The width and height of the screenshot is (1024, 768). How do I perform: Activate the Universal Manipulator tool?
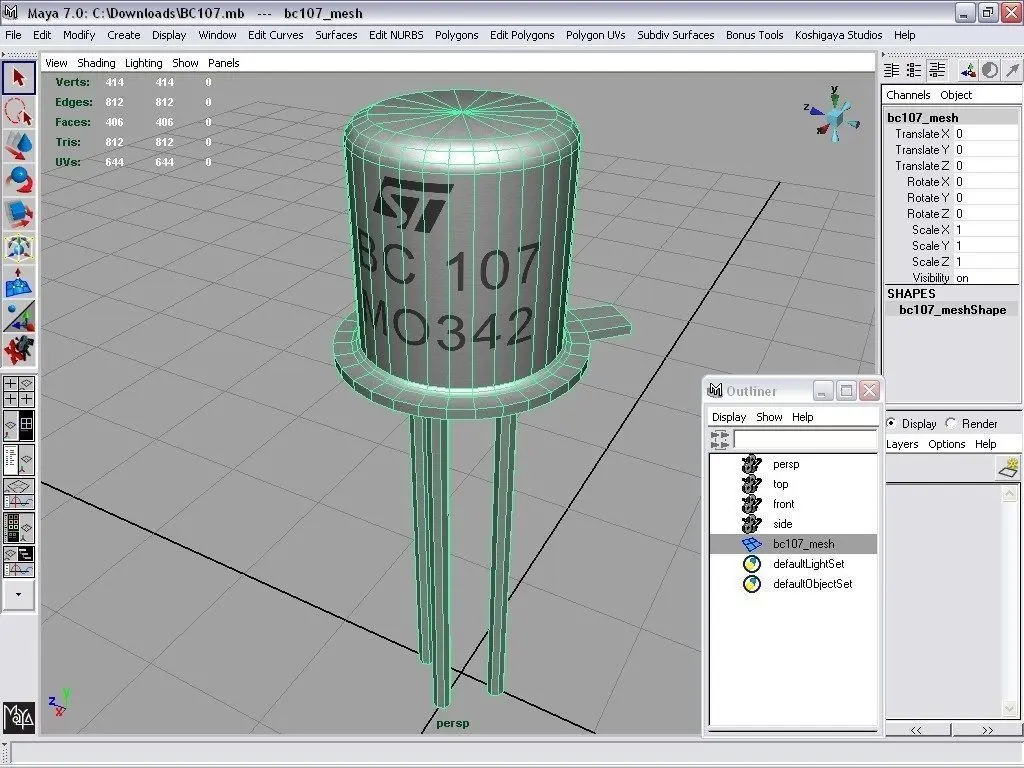click(x=18, y=248)
